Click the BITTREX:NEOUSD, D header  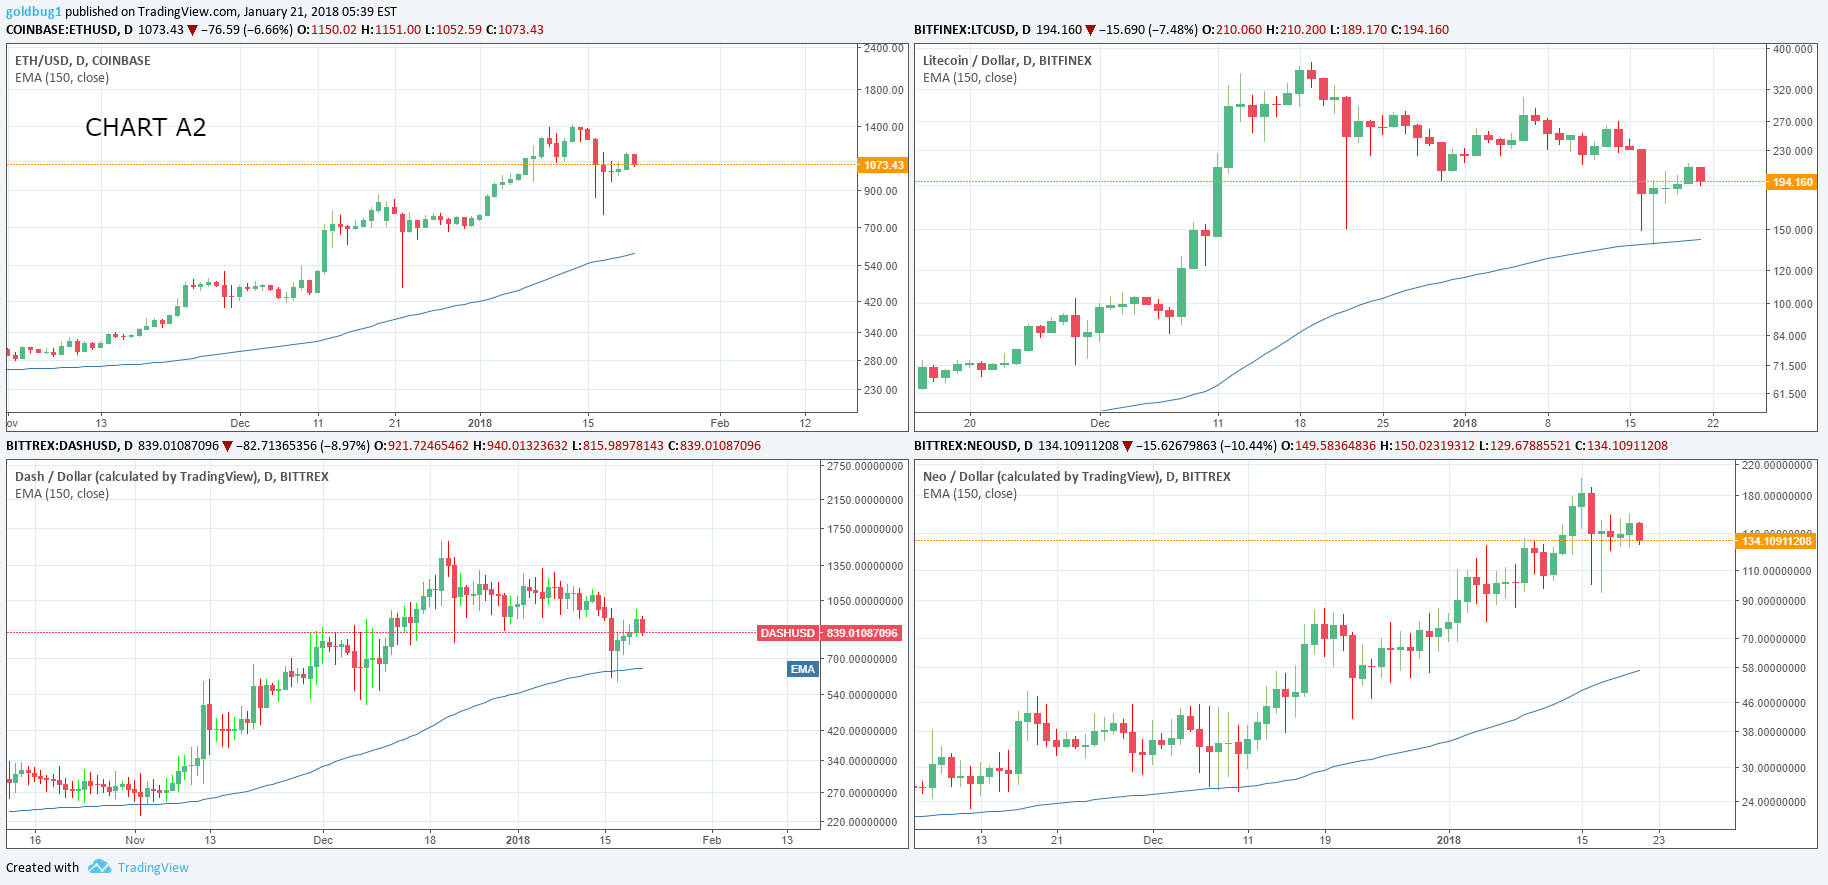click(974, 445)
